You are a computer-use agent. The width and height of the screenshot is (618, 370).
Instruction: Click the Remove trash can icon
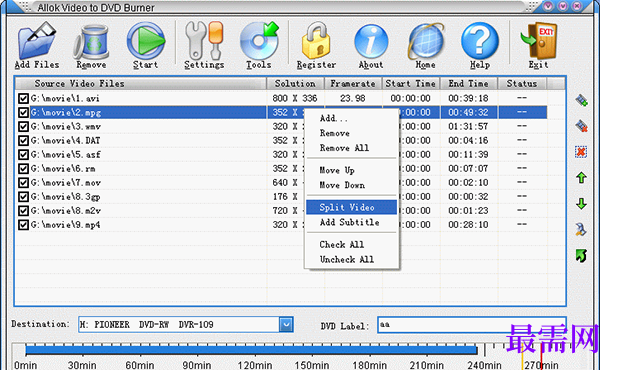coord(91,41)
